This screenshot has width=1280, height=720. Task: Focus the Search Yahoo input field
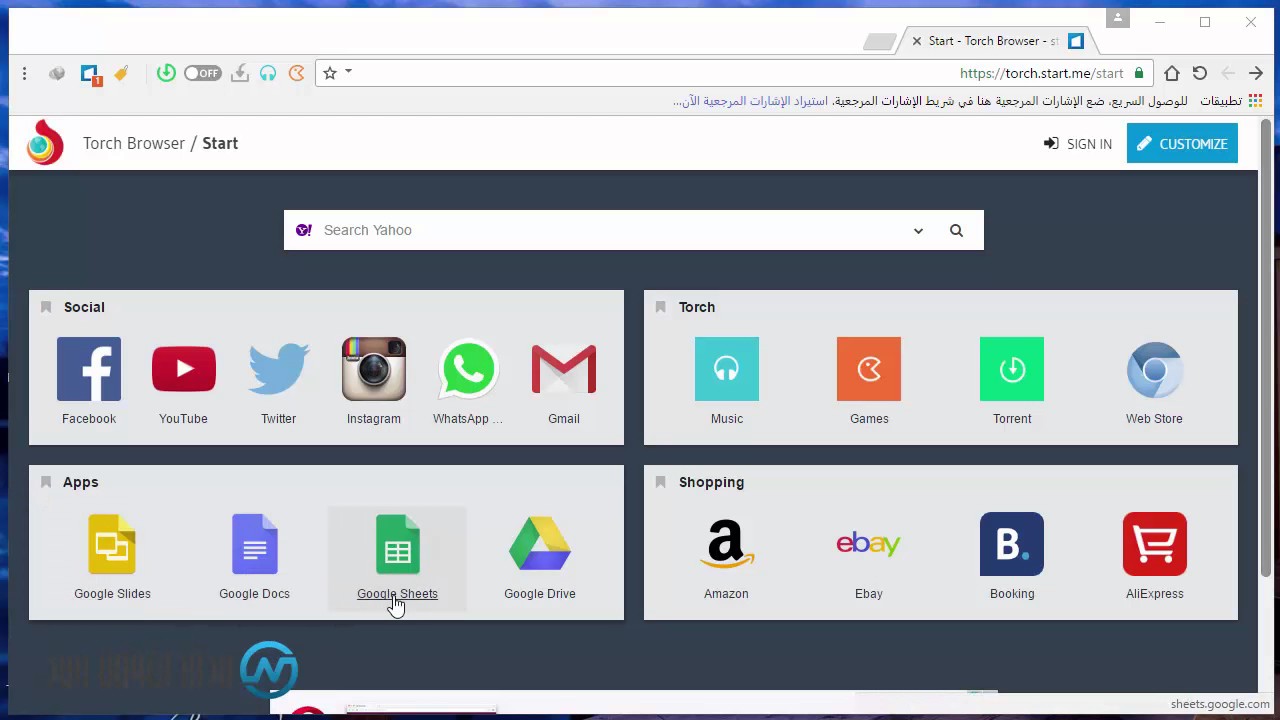[610, 230]
